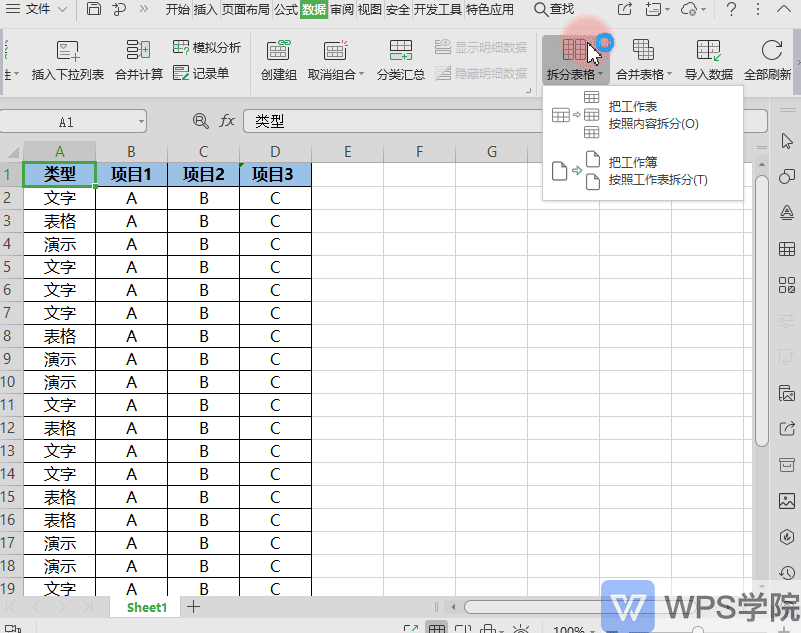Click the A1 name box field
Screen dimensions: 801x633
[x=66, y=122]
